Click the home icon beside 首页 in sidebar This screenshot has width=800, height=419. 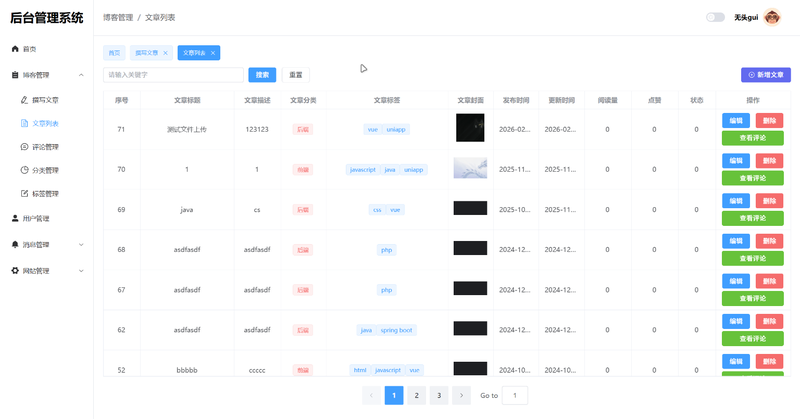(x=15, y=49)
